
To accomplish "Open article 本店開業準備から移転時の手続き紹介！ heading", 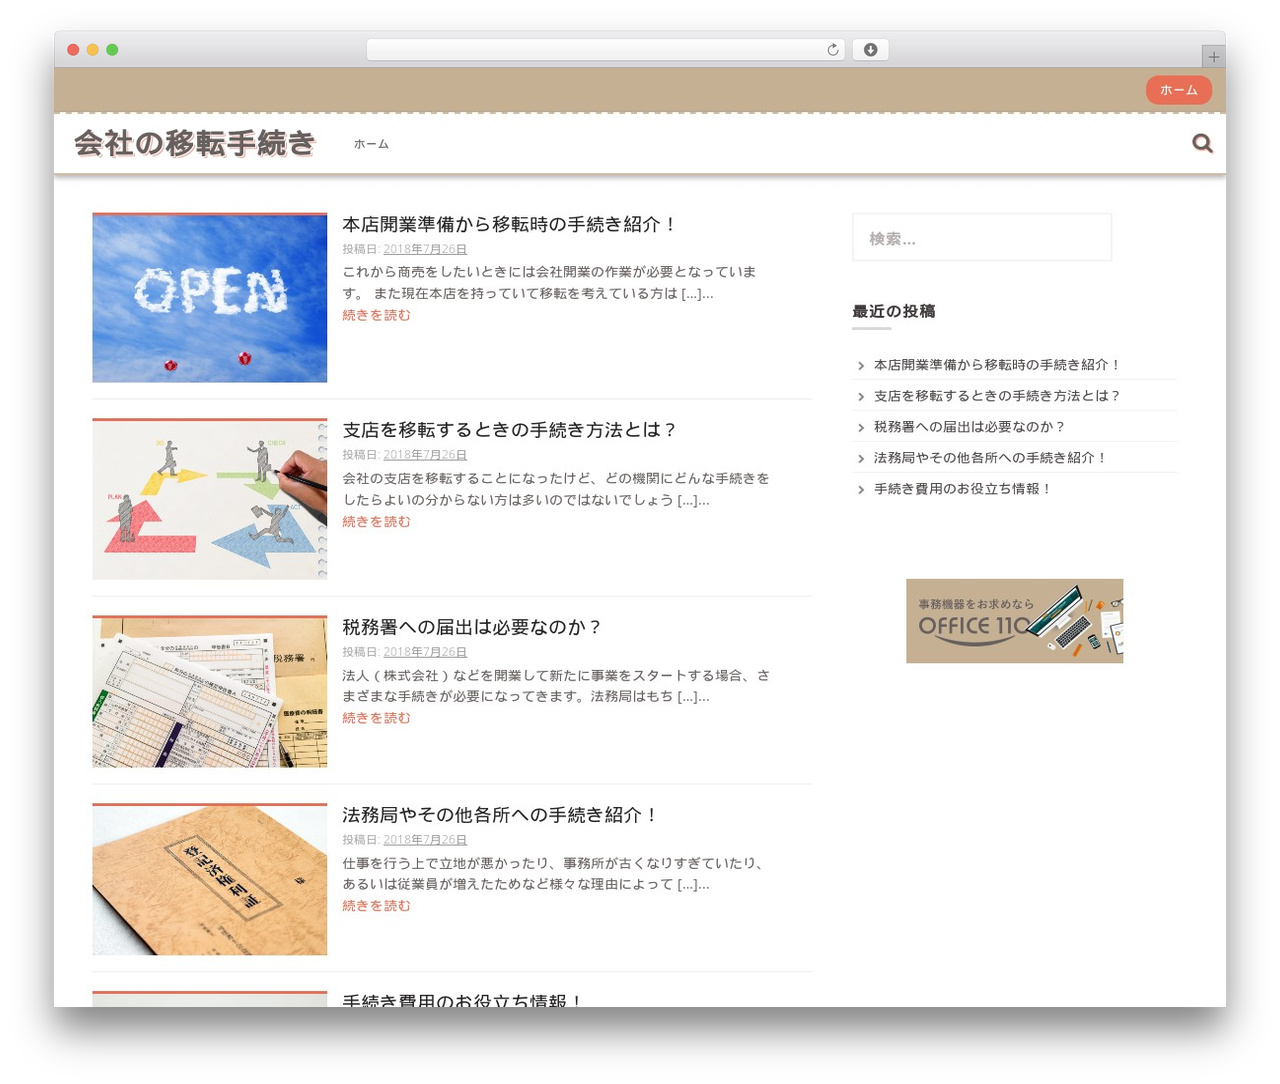I will tap(509, 225).
